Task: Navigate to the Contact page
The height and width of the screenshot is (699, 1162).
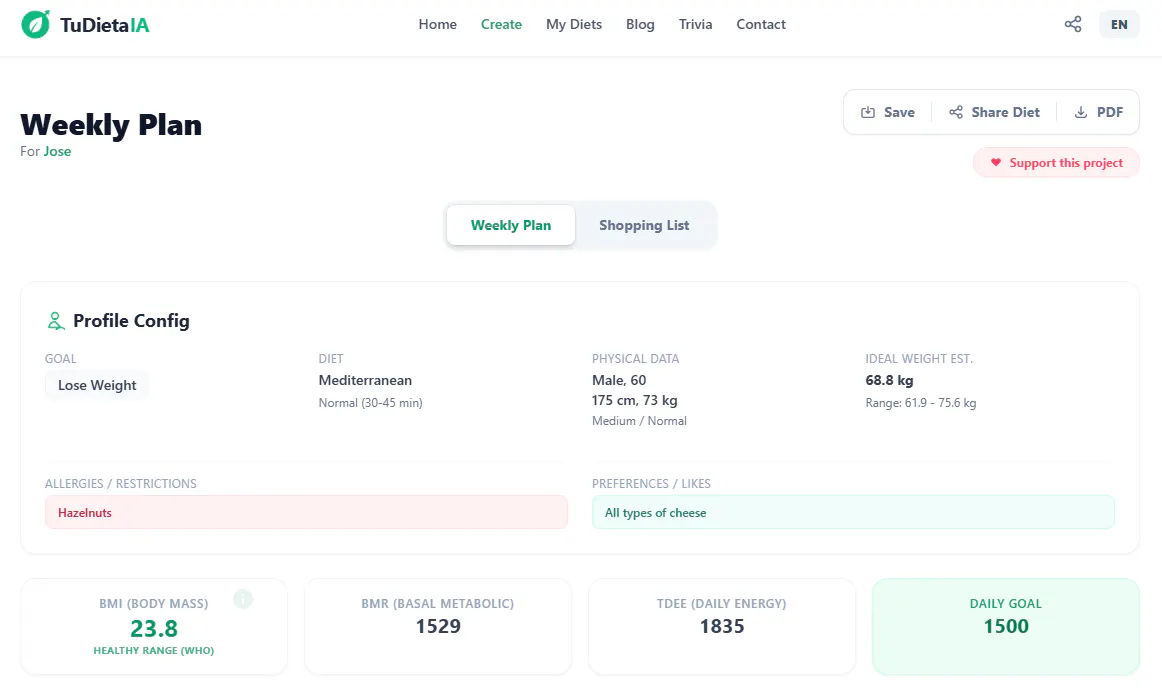Action: (760, 24)
